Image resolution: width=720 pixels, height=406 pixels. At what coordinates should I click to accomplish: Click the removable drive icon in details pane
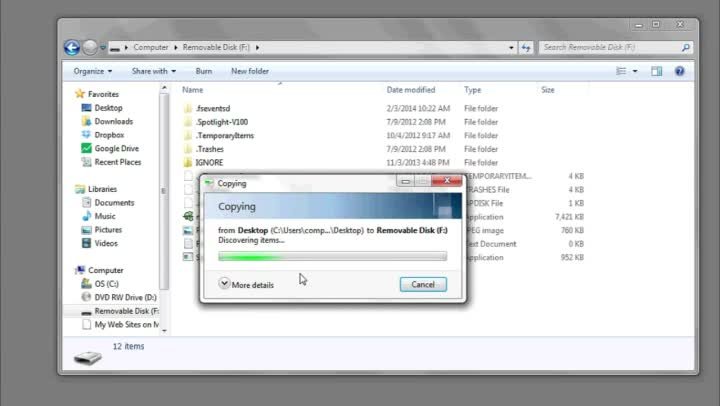pyautogui.click(x=88, y=357)
